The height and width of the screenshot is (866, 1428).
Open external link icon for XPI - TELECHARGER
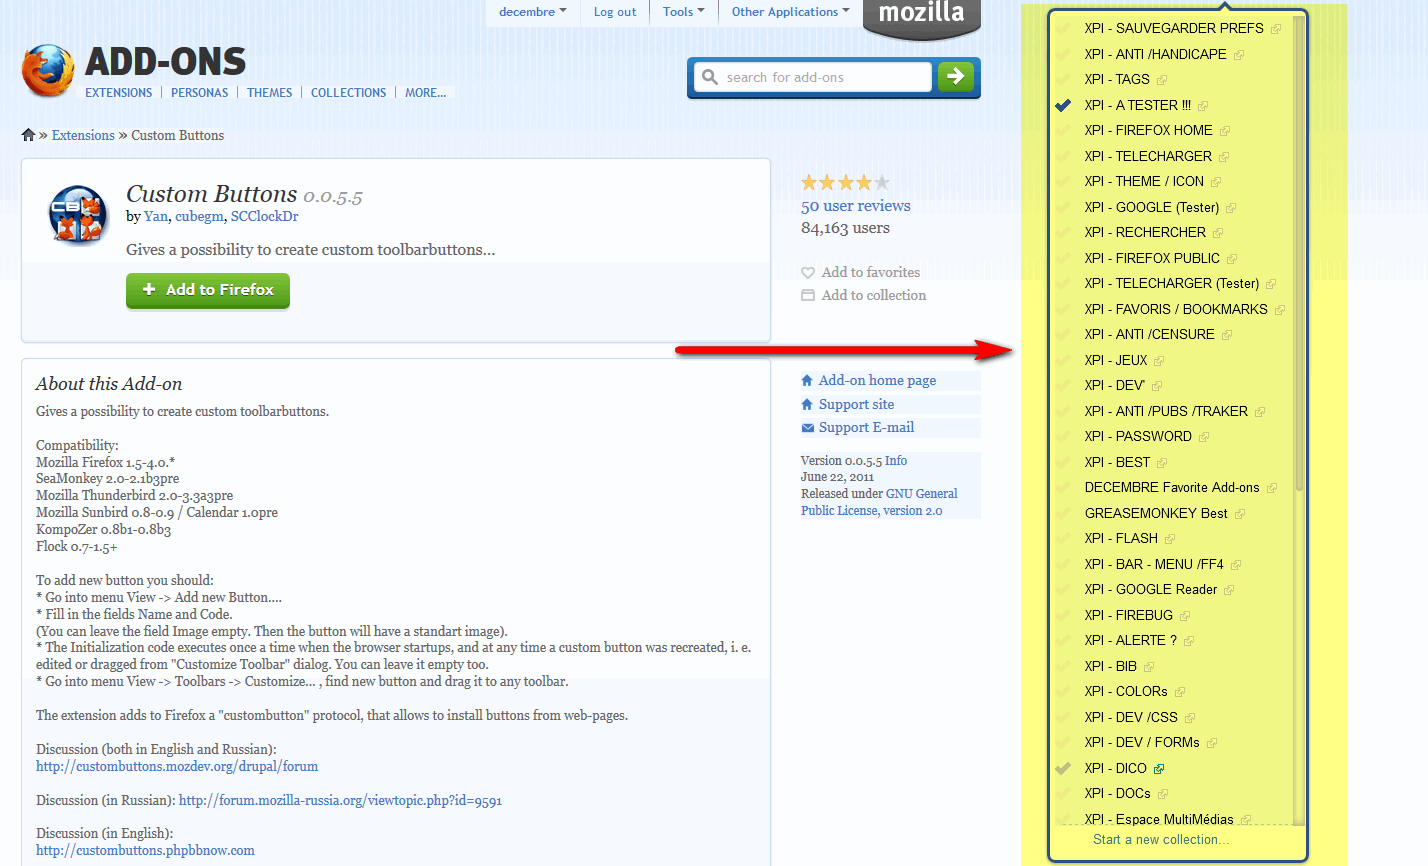click(1224, 157)
